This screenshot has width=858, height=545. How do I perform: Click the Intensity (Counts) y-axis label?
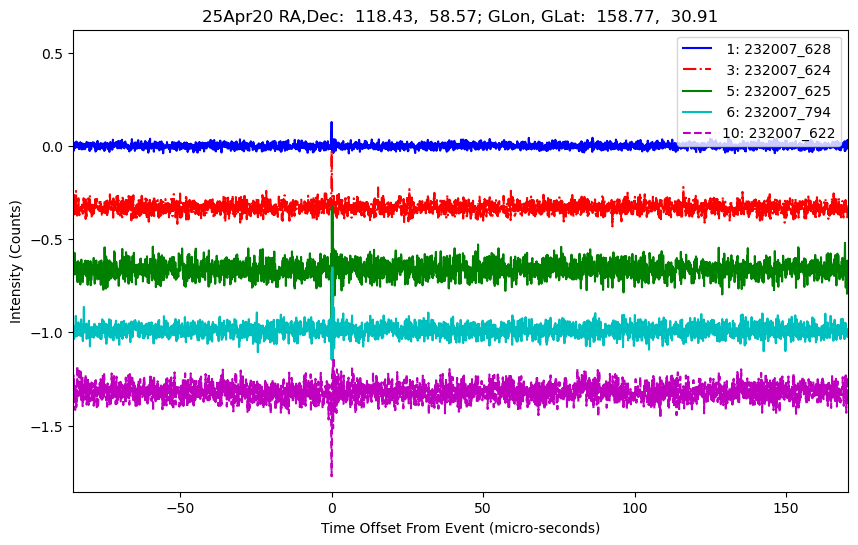click(x=15, y=262)
